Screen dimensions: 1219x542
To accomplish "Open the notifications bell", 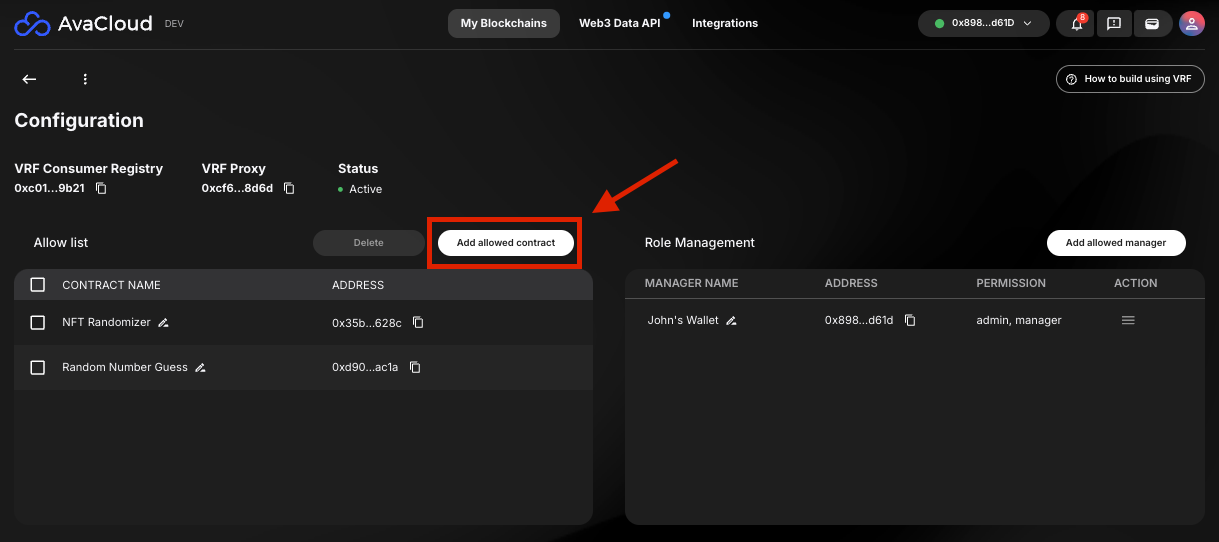I will coord(1077,24).
